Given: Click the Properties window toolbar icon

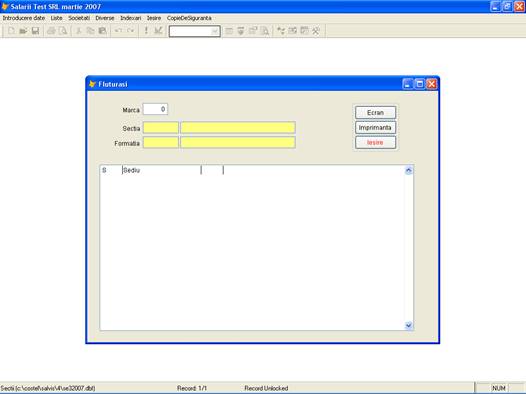Looking at the screenshot, I should coord(253,31).
